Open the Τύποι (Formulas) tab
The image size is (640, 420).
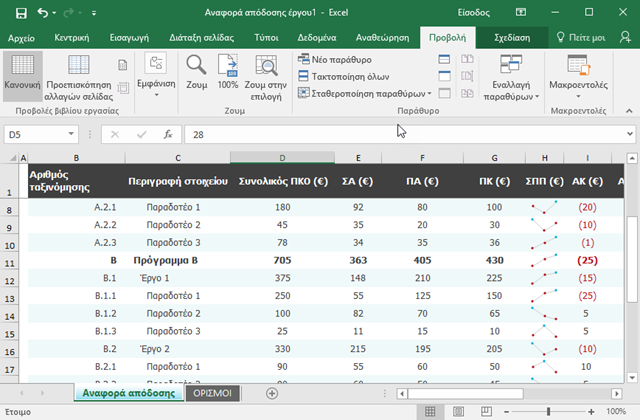266,38
